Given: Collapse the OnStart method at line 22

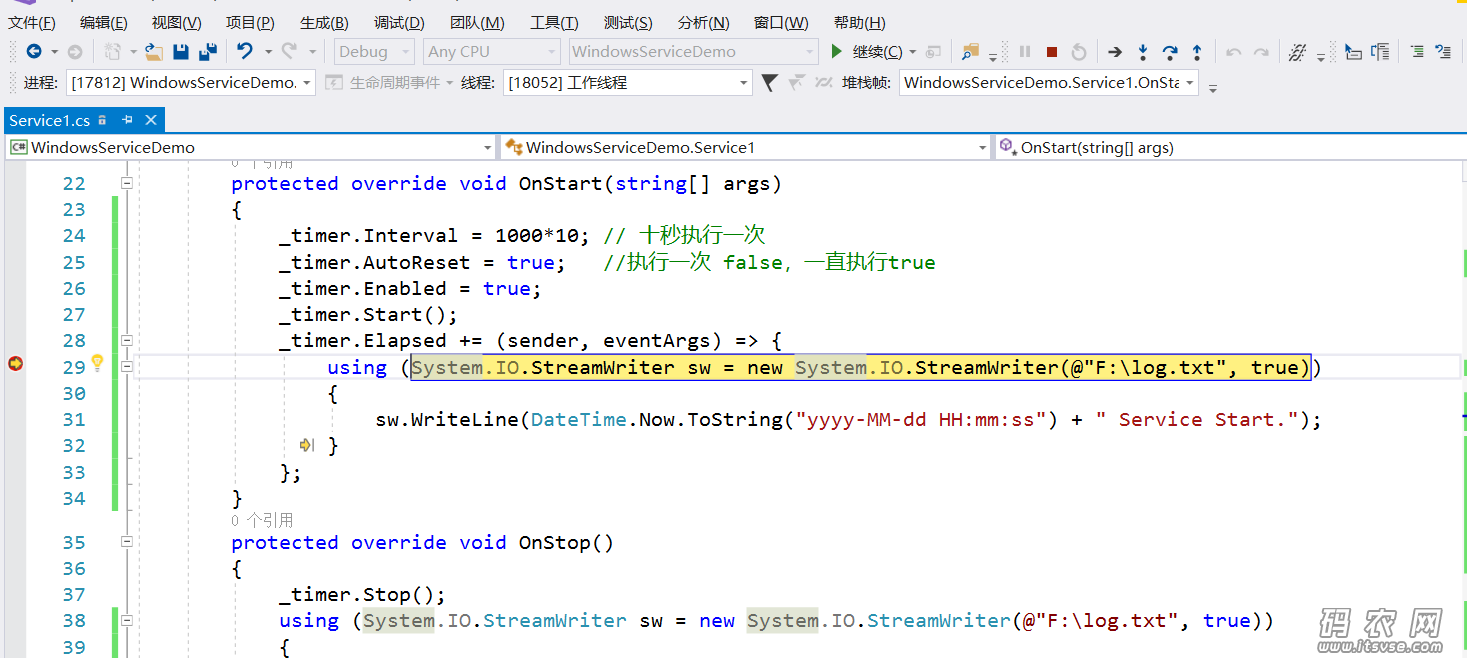Looking at the screenshot, I should tap(127, 183).
